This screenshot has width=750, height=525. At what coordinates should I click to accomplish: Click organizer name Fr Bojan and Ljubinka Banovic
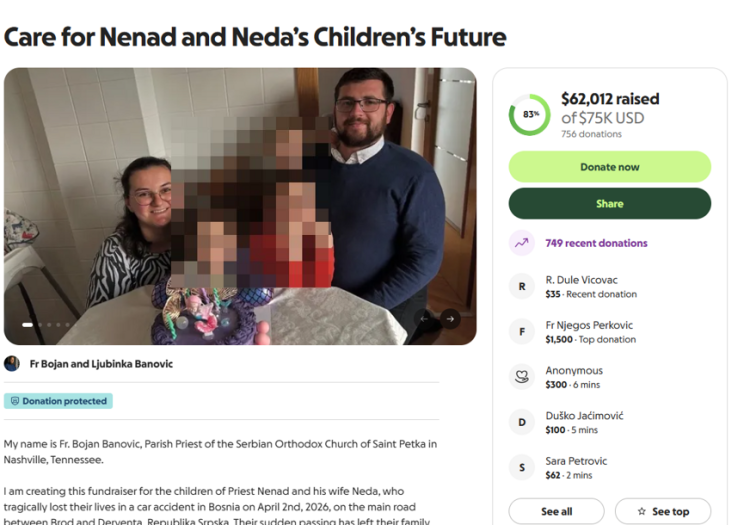point(101,364)
